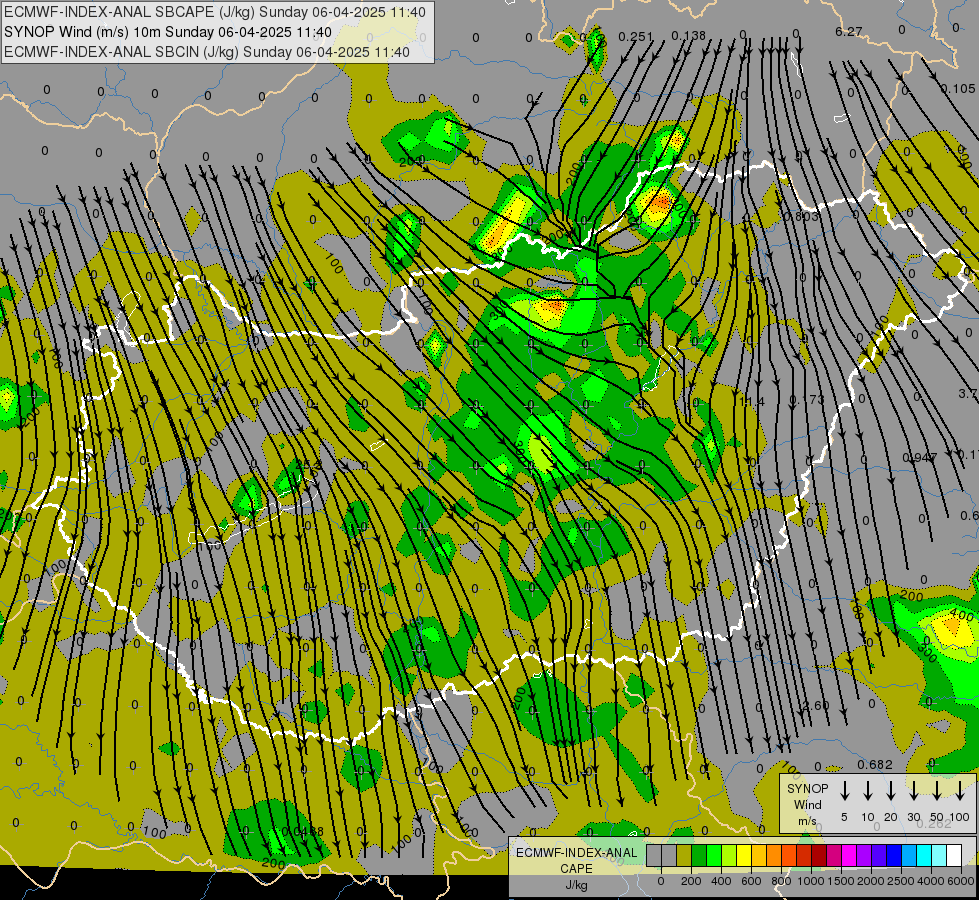
Task: Click the SYNOP Wind 10m title line
Action: click(x=167, y=32)
